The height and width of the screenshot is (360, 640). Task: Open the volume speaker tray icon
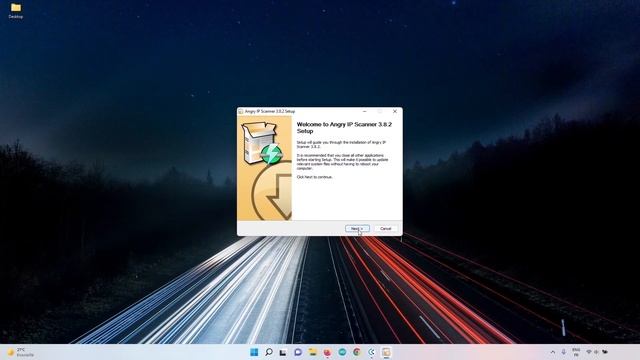point(596,352)
